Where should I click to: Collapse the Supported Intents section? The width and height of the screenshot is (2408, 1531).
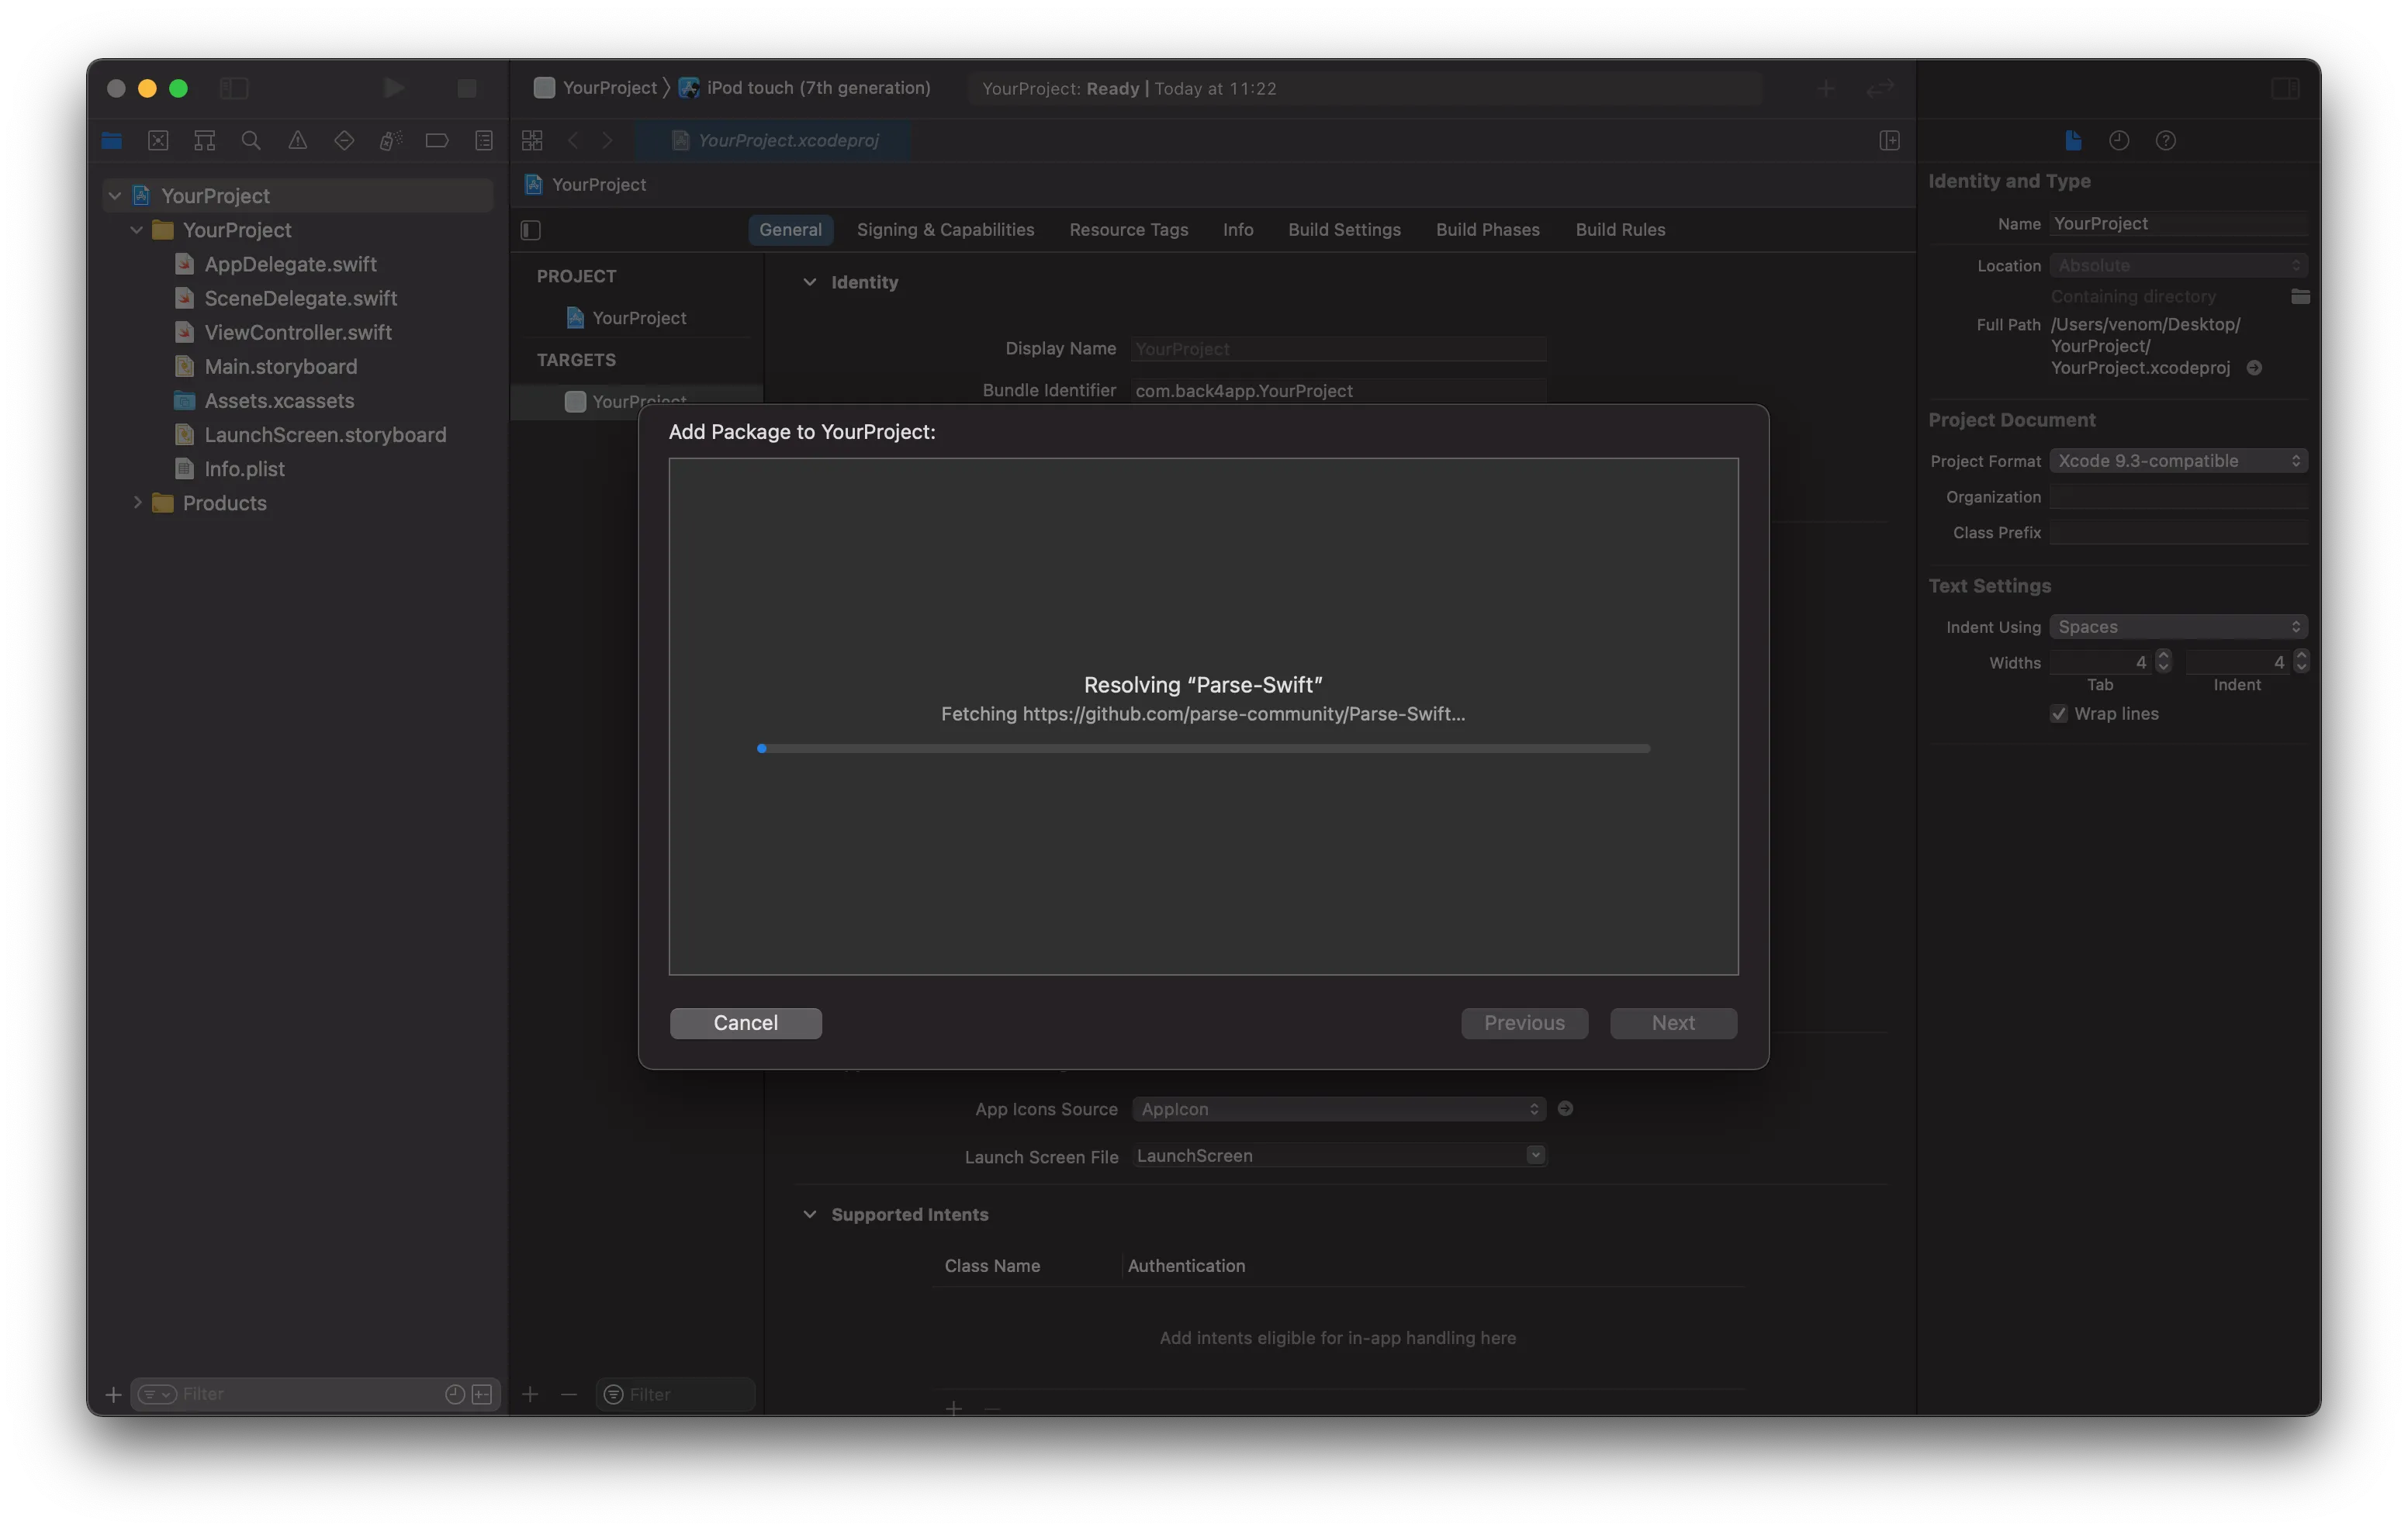tap(810, 1214)
